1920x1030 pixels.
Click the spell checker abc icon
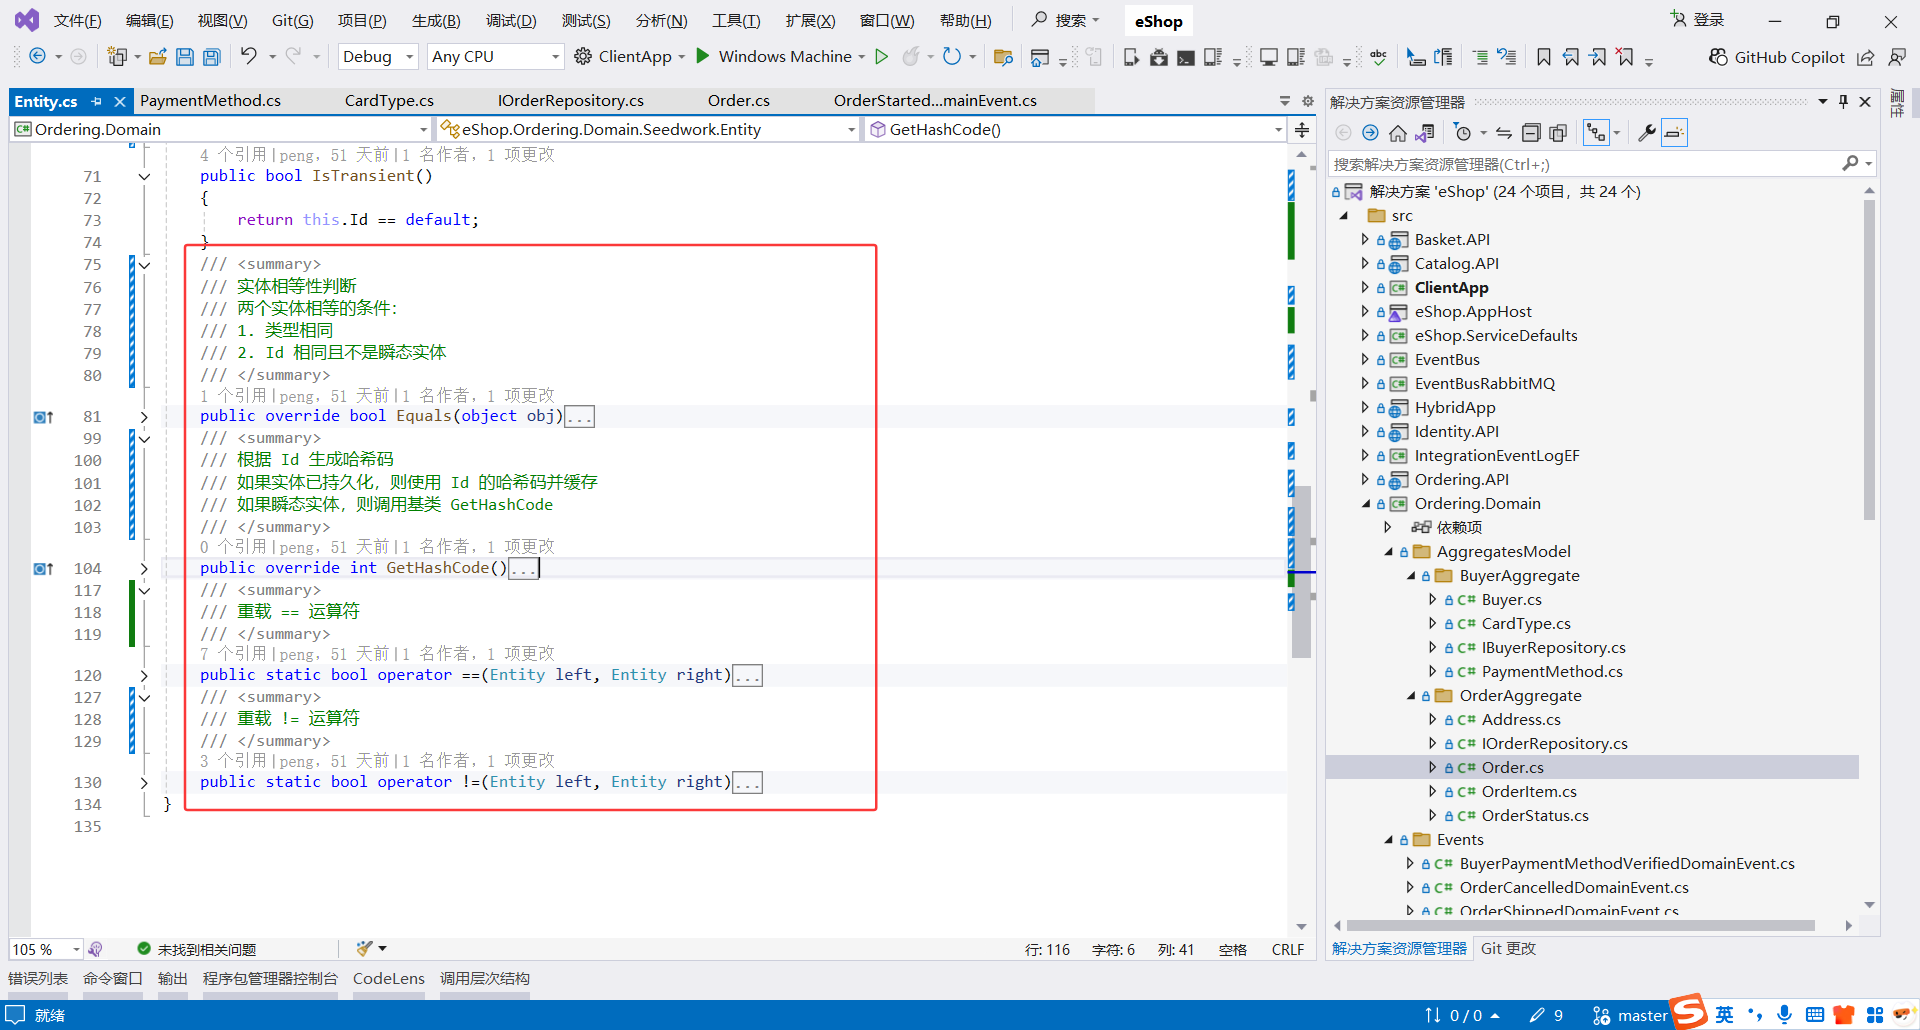(x=1378, y=57)
